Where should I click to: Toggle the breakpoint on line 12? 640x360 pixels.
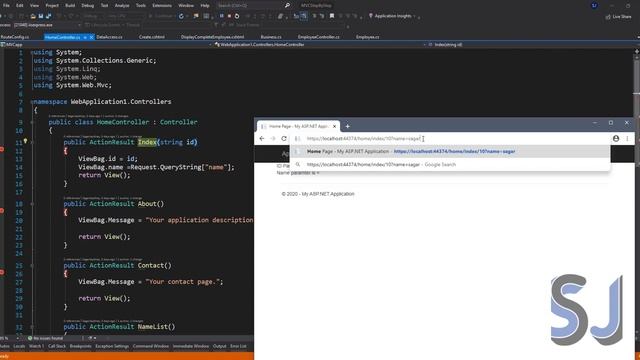[2, 149]
